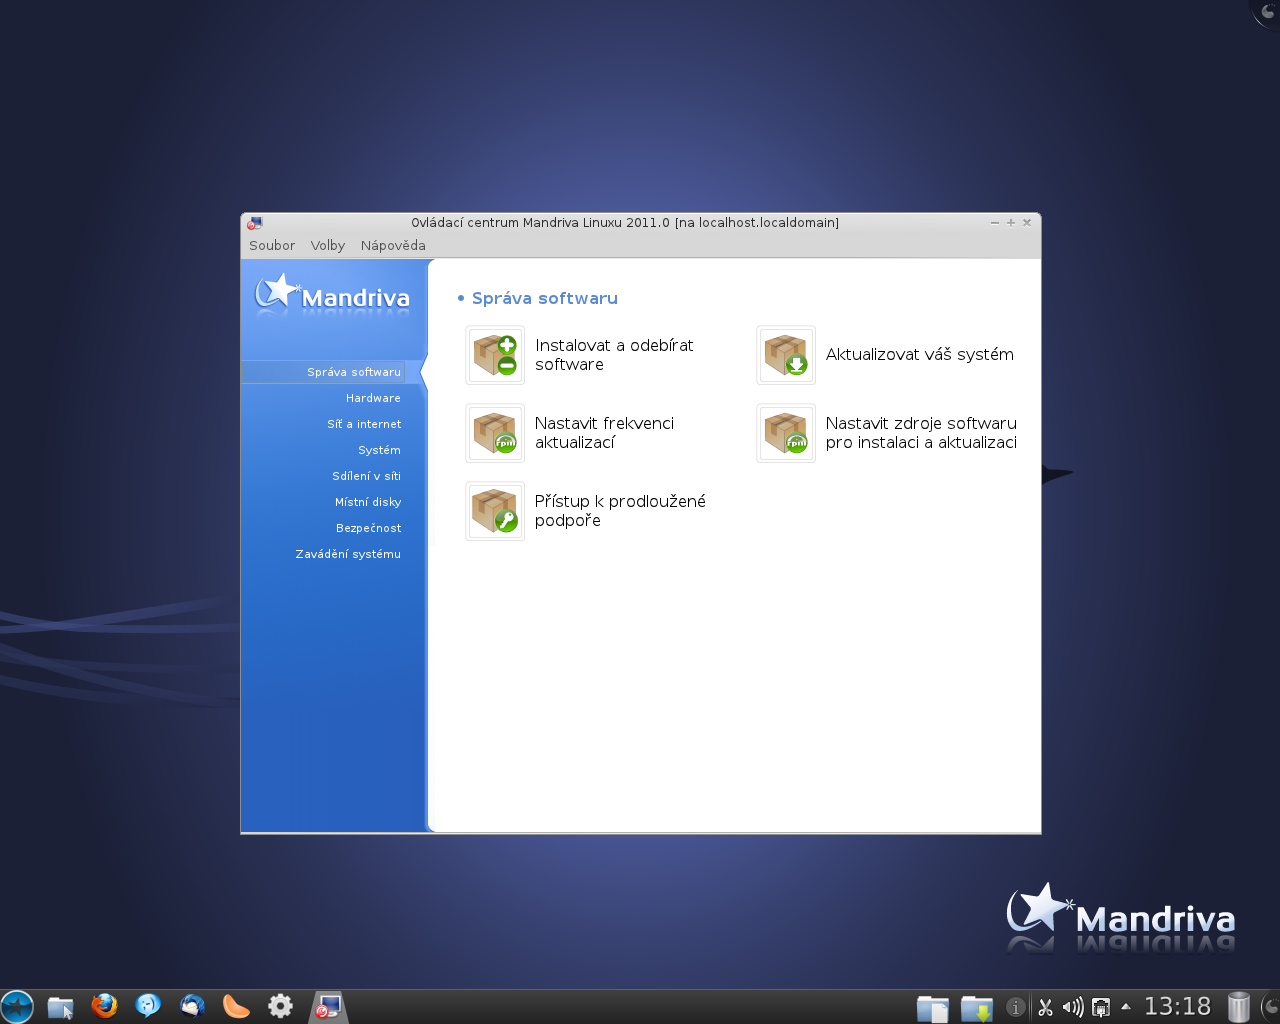The height and width of the screenshot is (1024, 1280).
Task: Open system settings gear in taskbar
Action: 281,1006
